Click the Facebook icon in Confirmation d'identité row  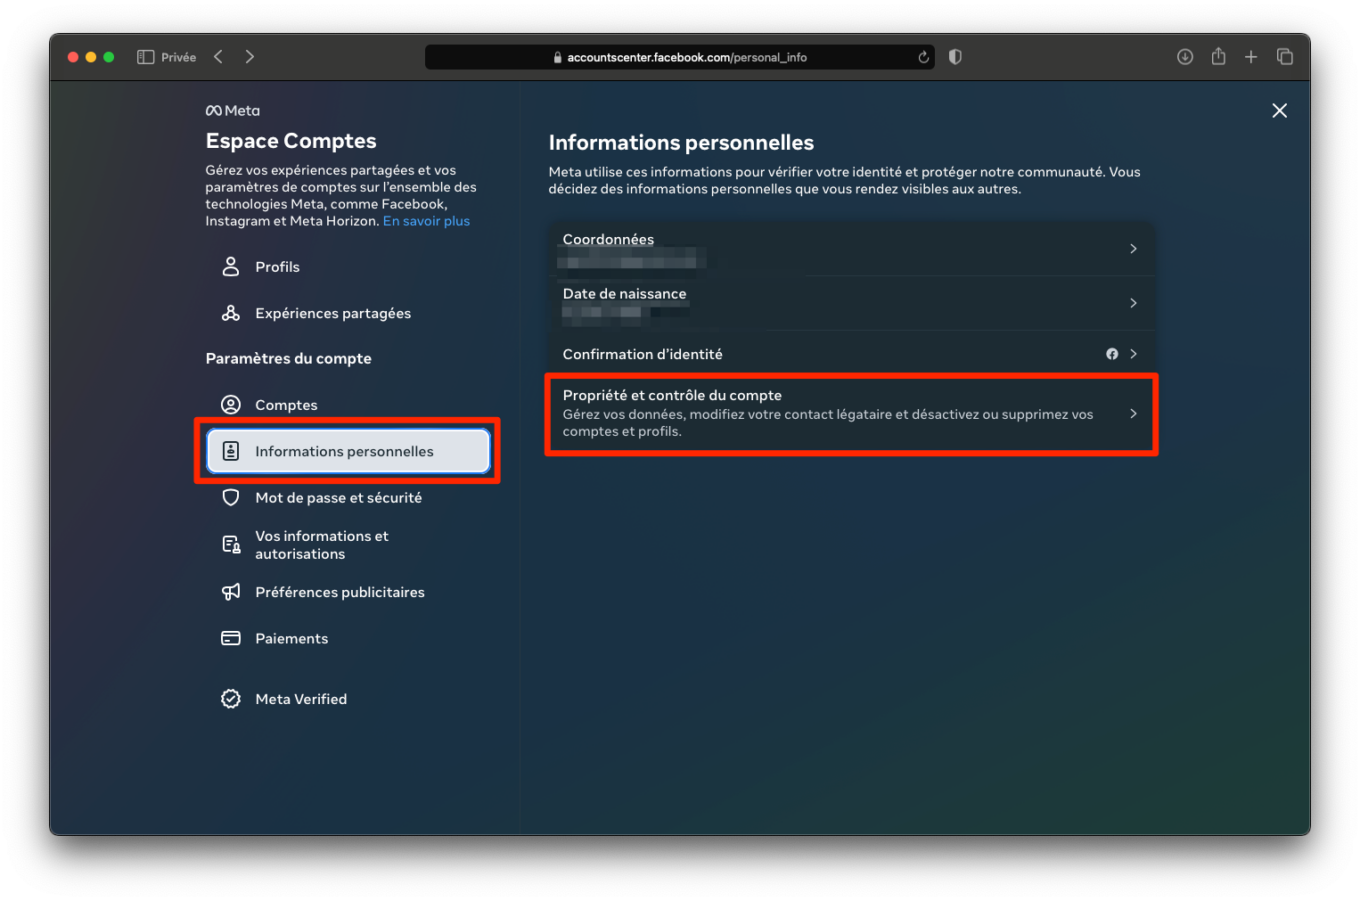pos(1112,354)
